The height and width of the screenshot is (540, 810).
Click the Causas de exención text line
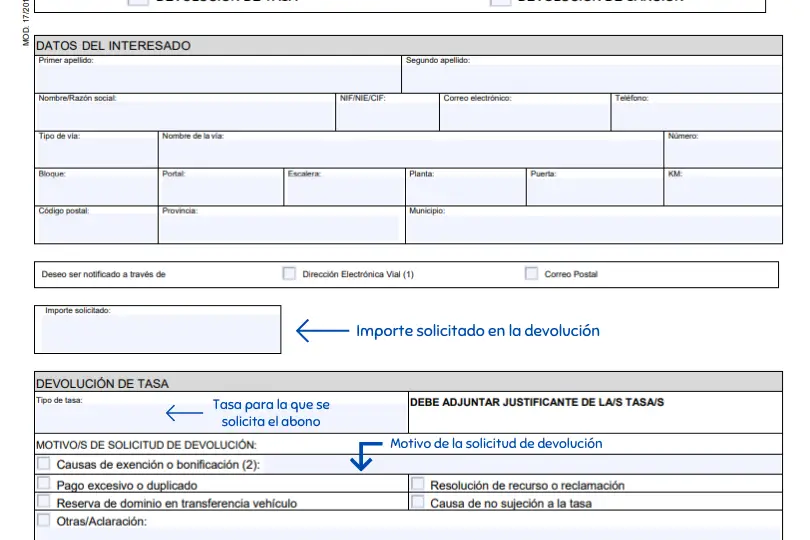522,465
